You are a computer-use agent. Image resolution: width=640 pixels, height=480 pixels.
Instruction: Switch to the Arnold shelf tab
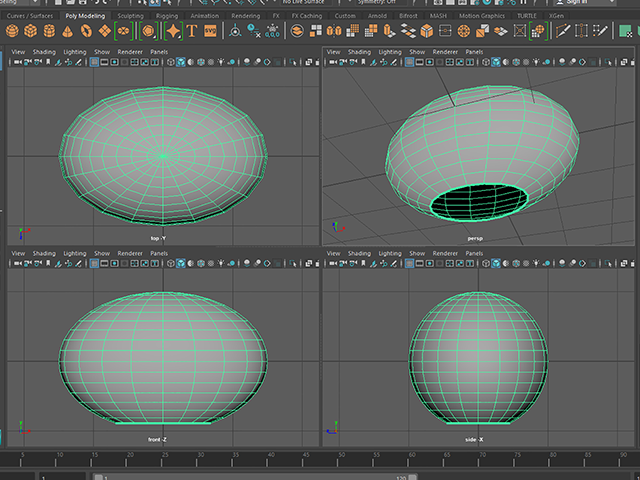(377, 16)
